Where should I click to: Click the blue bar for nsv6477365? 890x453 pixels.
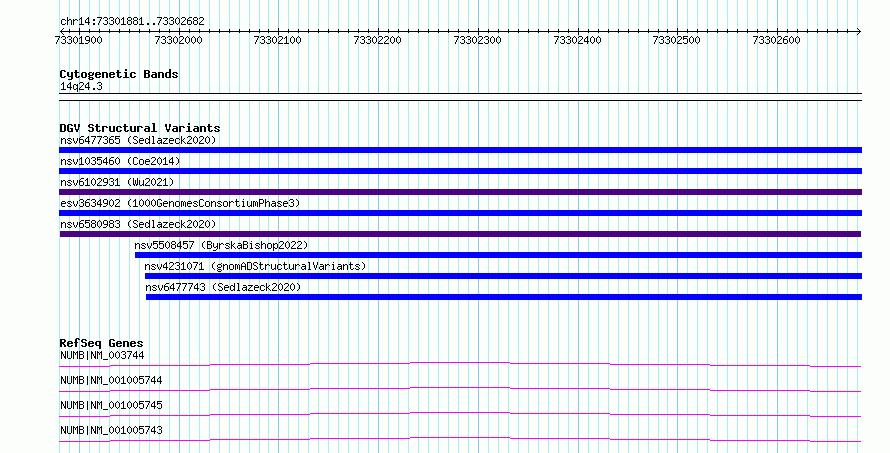[460, 150]
